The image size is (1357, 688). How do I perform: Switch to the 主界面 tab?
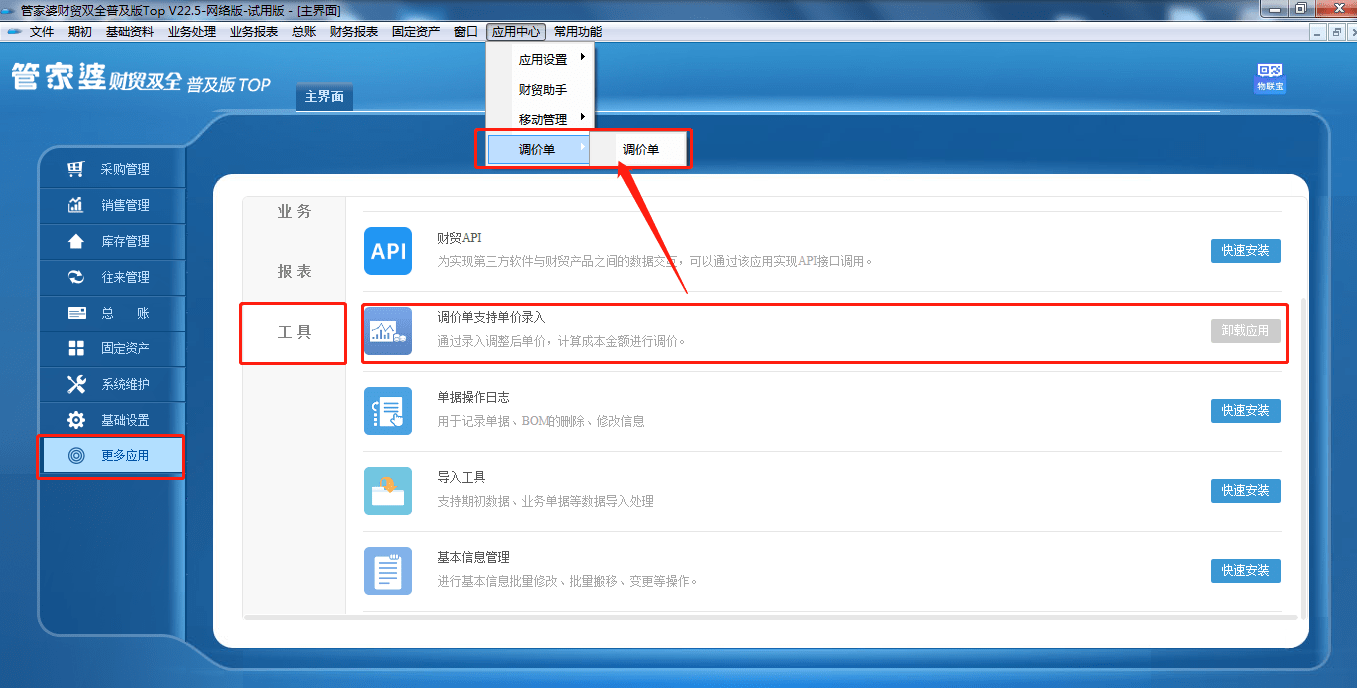324,97
